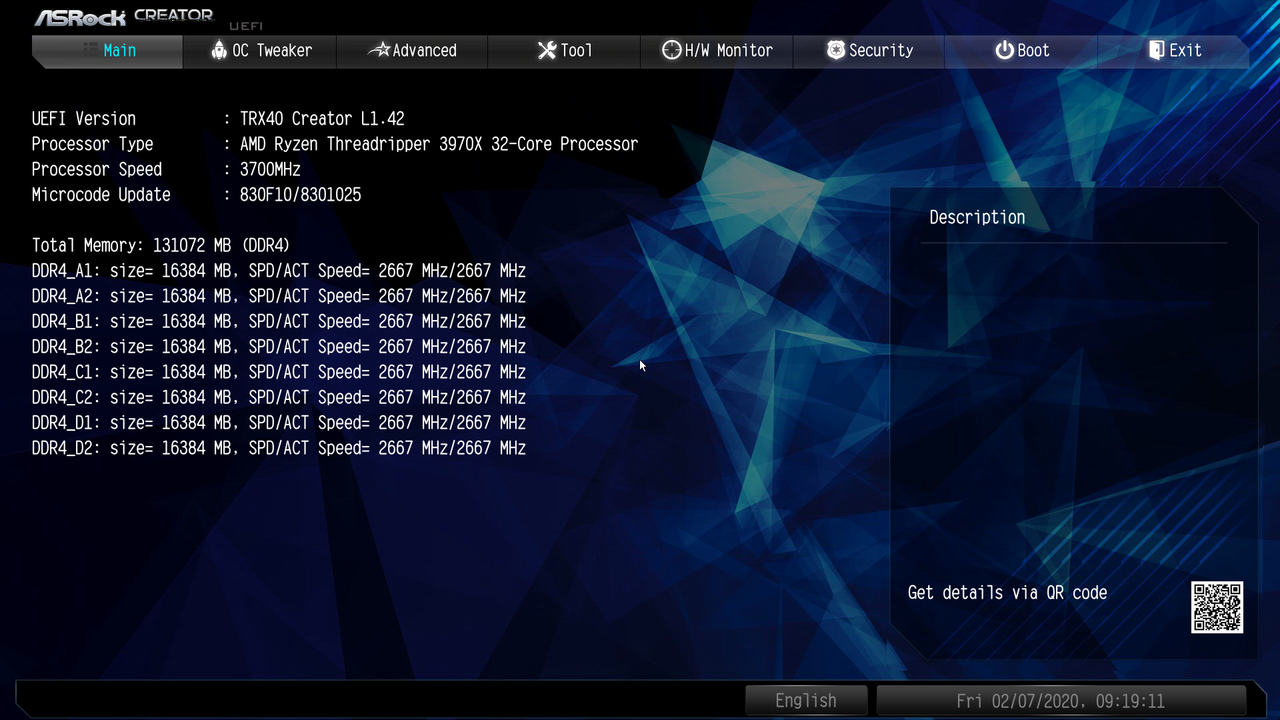
Task: Click the ASRock Creator logo
Action: click(x=124, y=17)
